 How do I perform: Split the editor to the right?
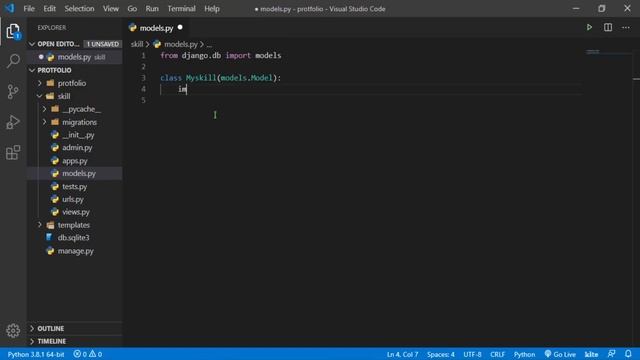point(608,27)
